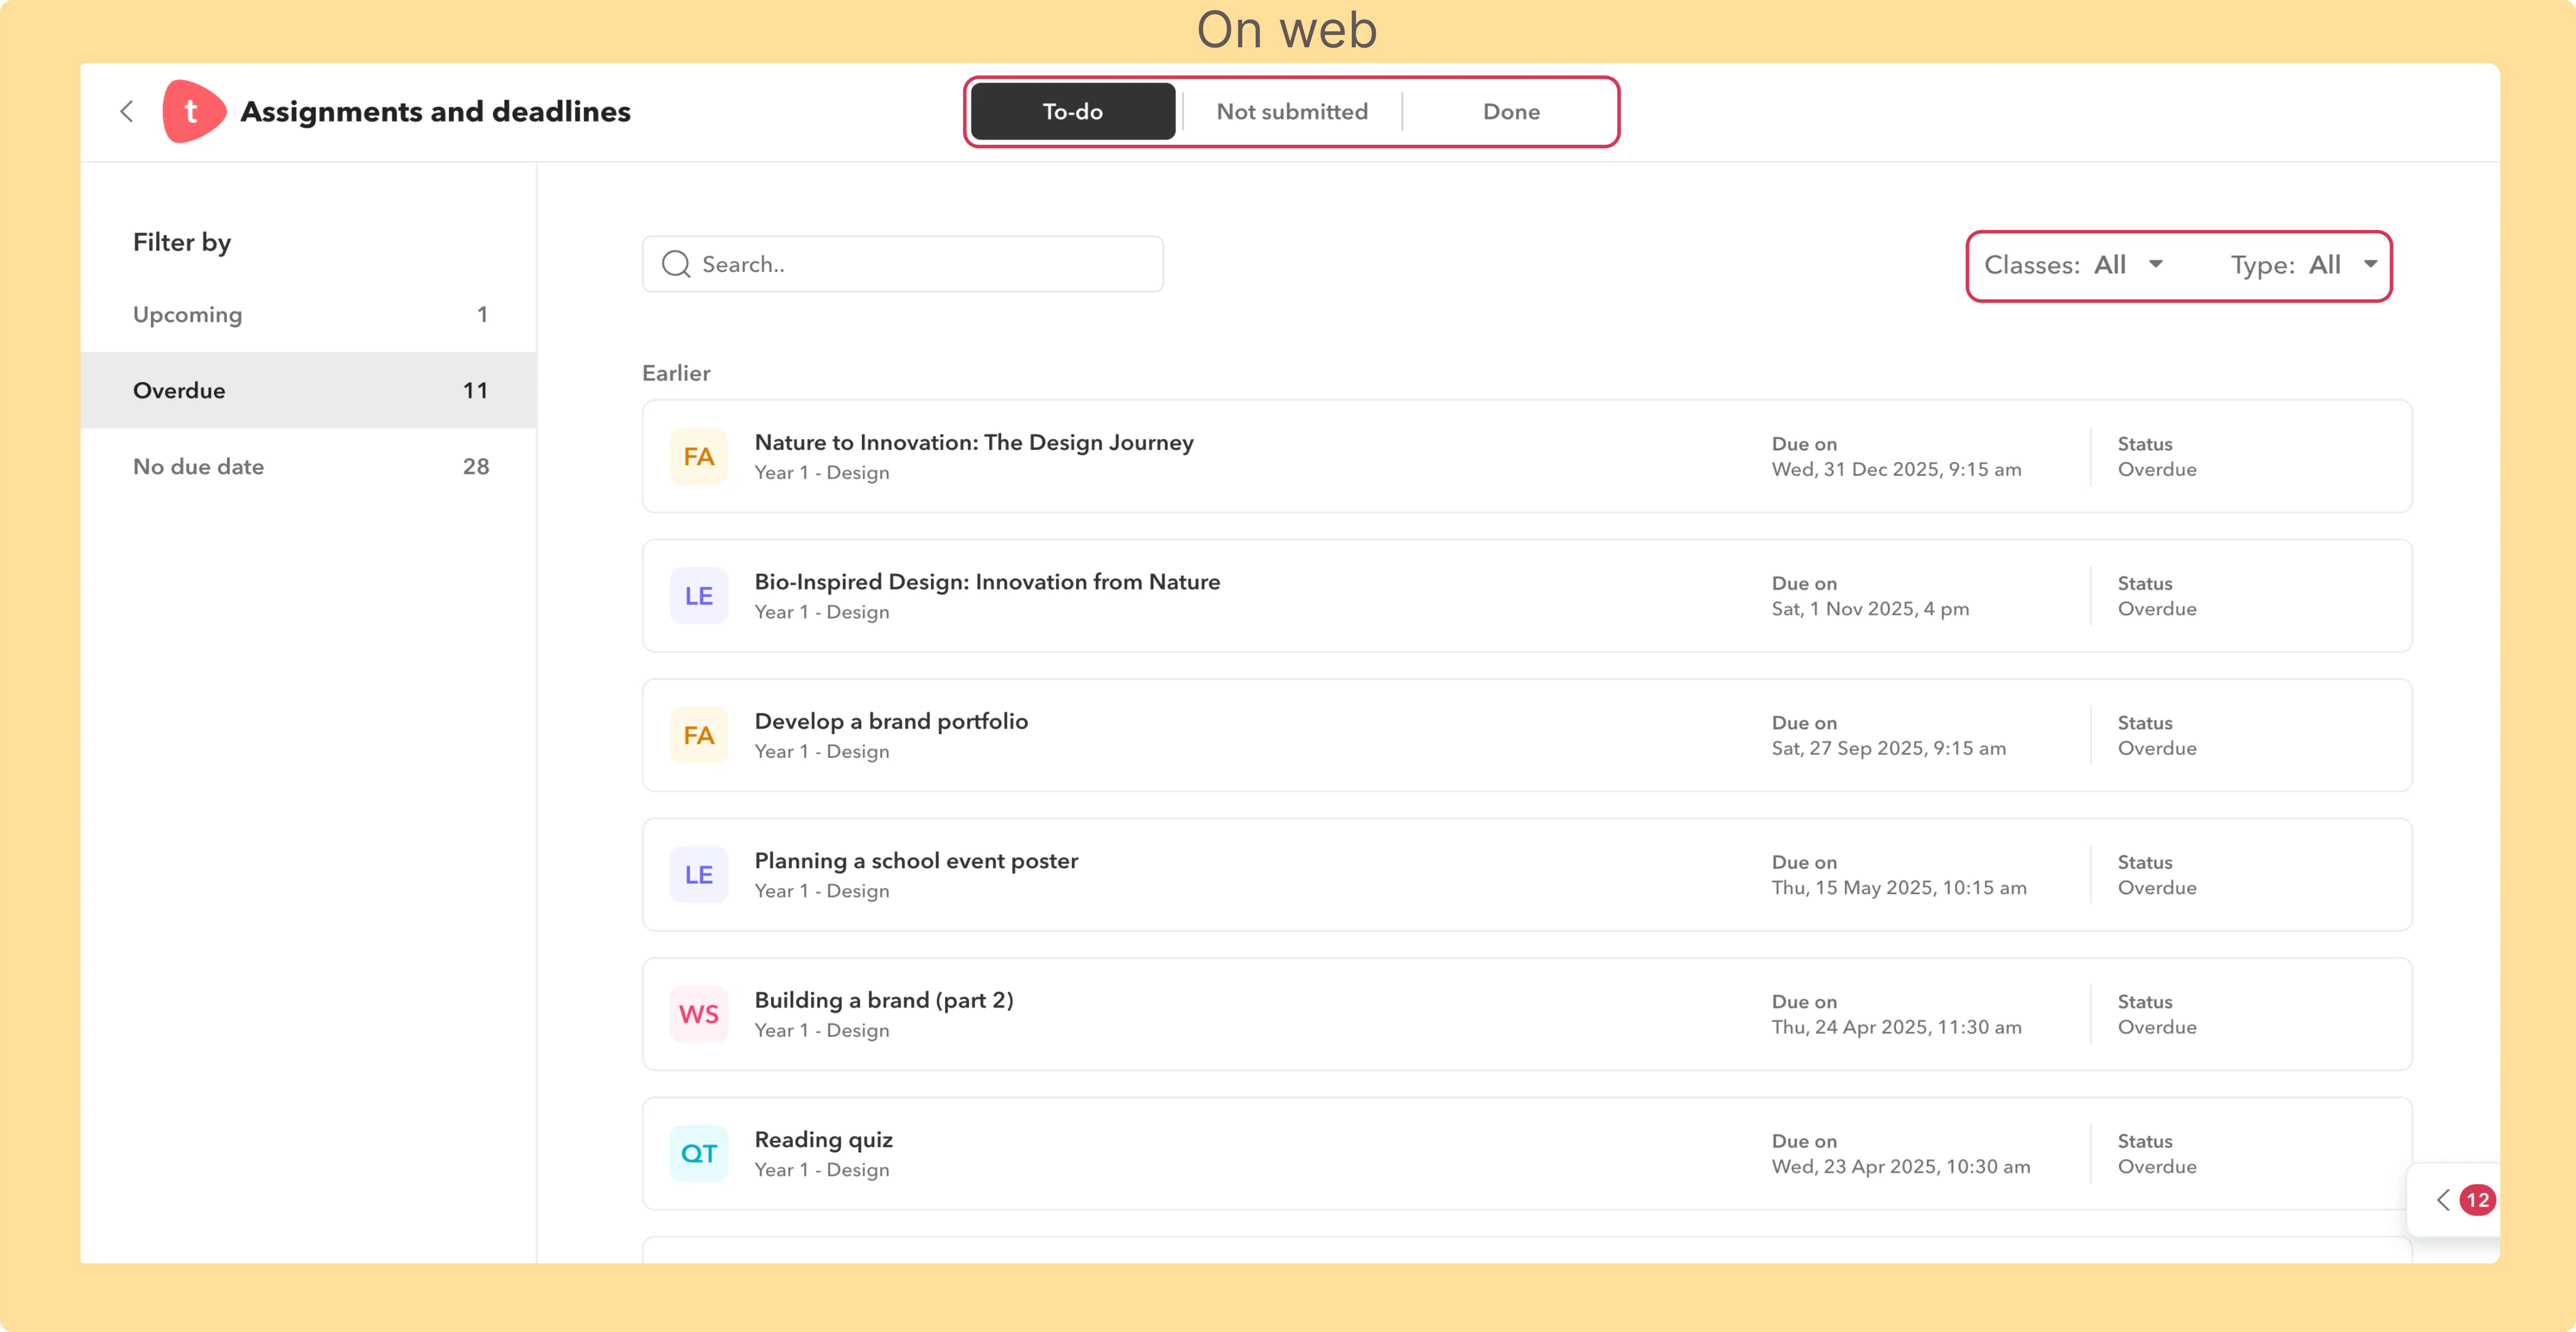Click the Assignments and deadlines page title
This screenshot has width=2576, height=1332.
[x=435, y=111]
